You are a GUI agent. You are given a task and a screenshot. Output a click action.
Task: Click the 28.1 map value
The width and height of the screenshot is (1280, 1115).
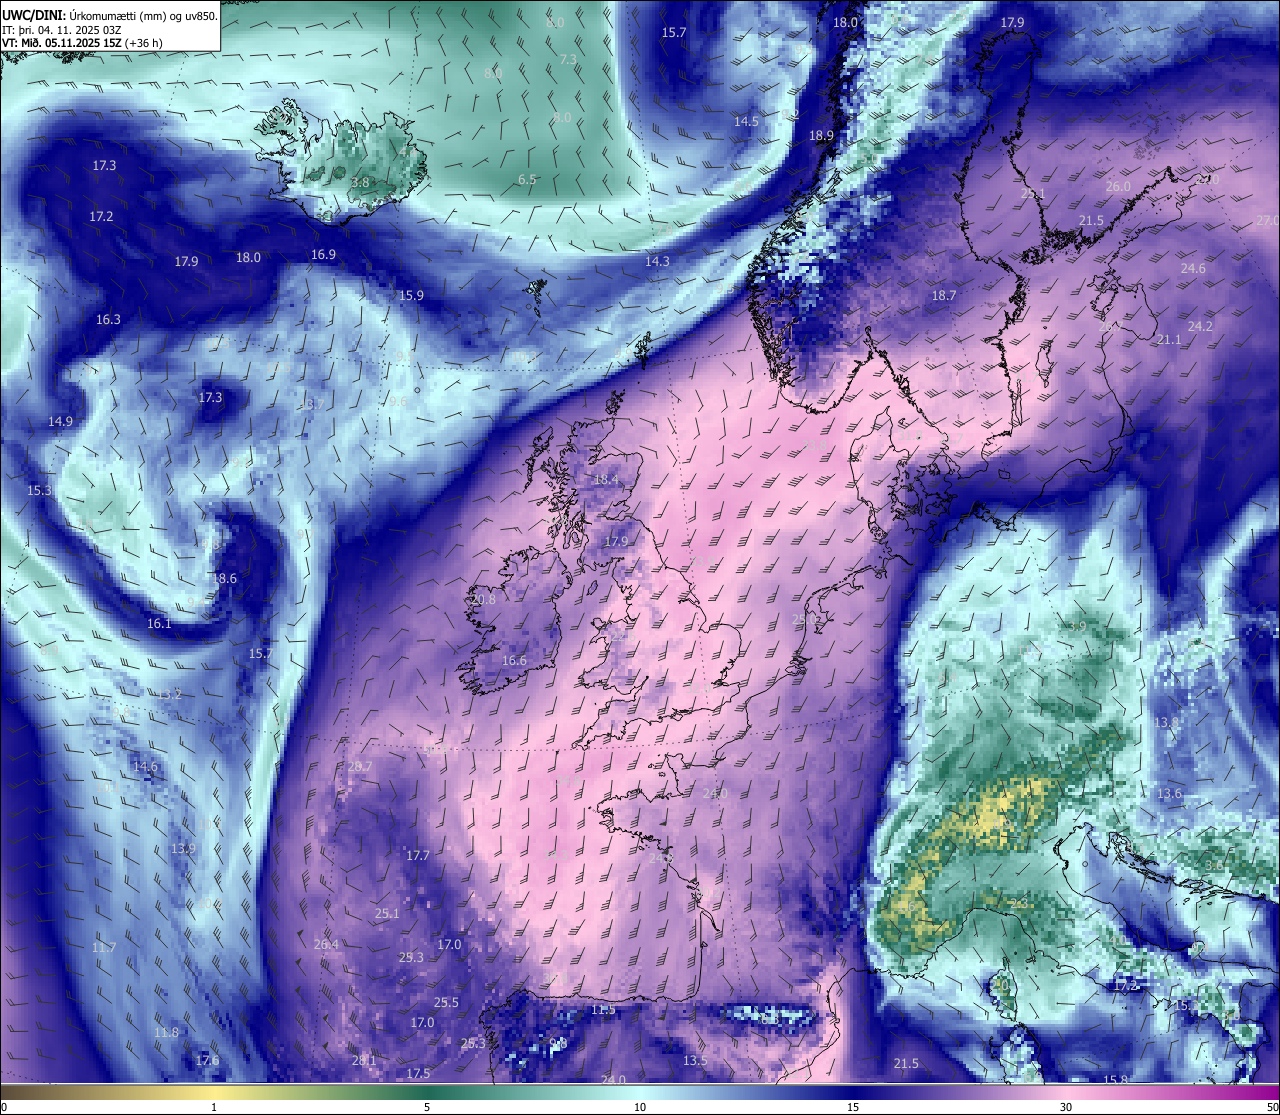click(364, 1061)
